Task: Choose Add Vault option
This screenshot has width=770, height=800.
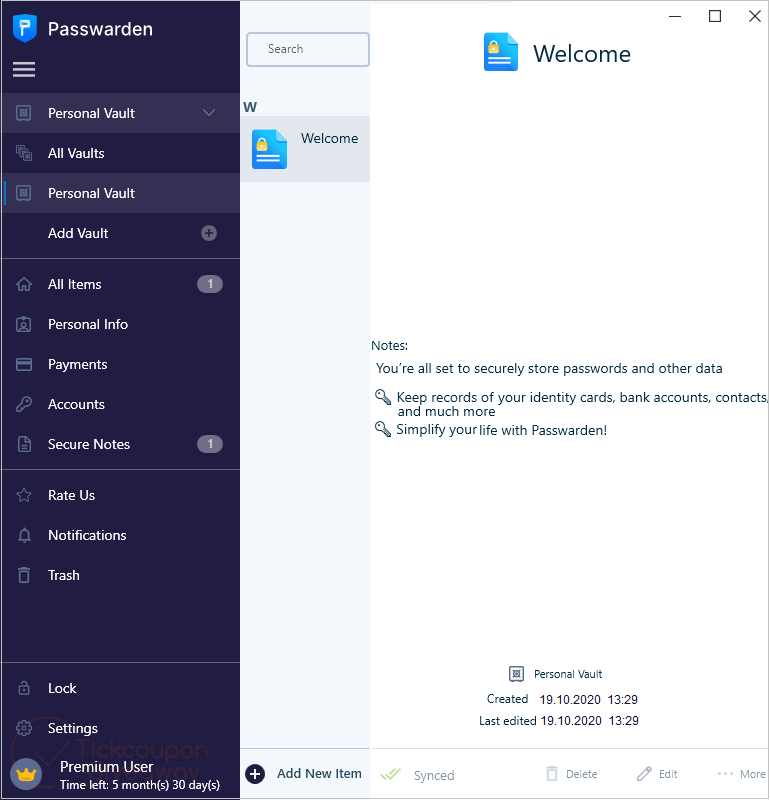Action: coord(121,233)
